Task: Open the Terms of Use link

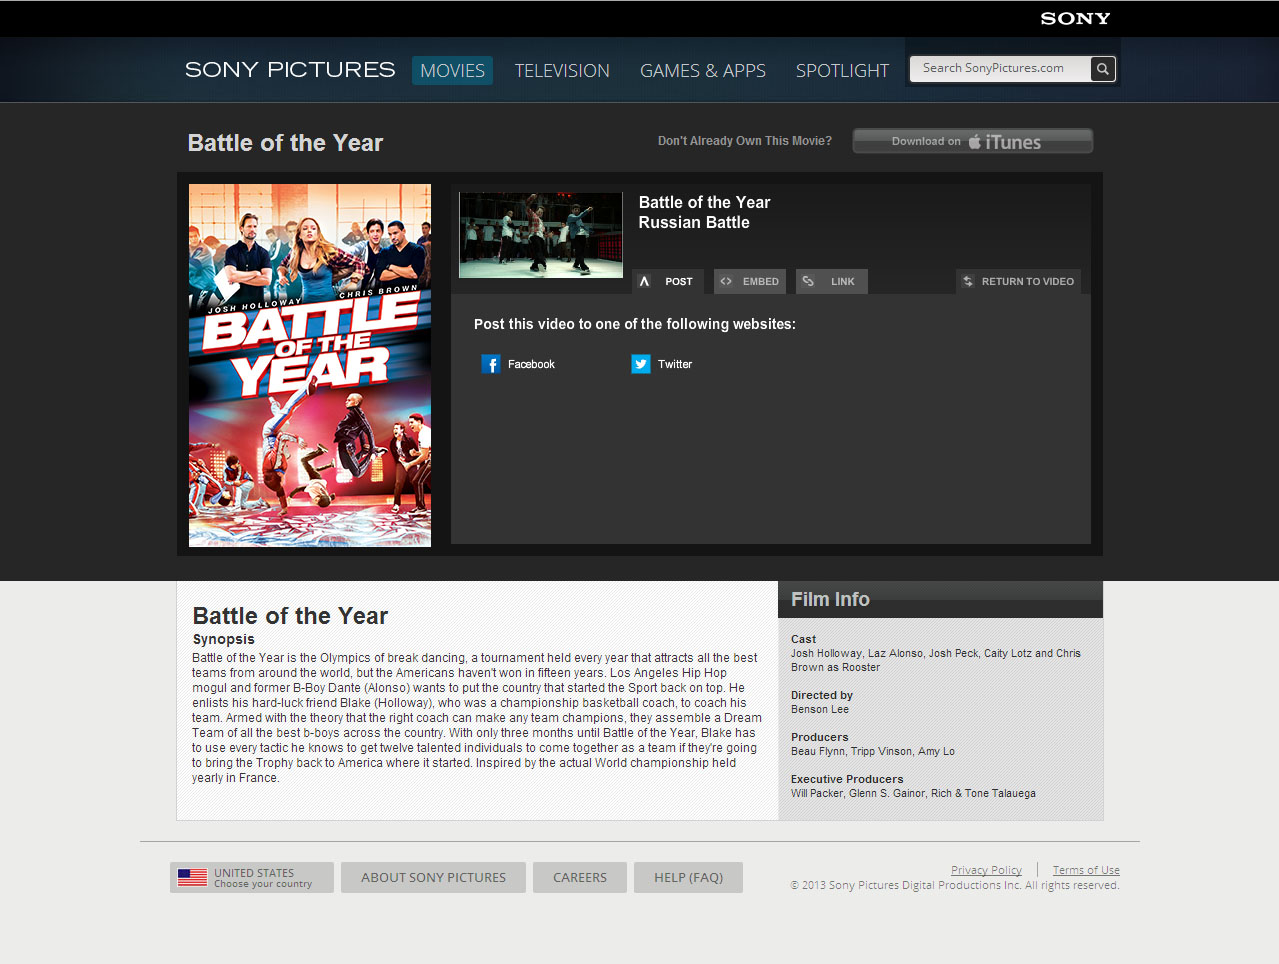Action: [1086, 870]
